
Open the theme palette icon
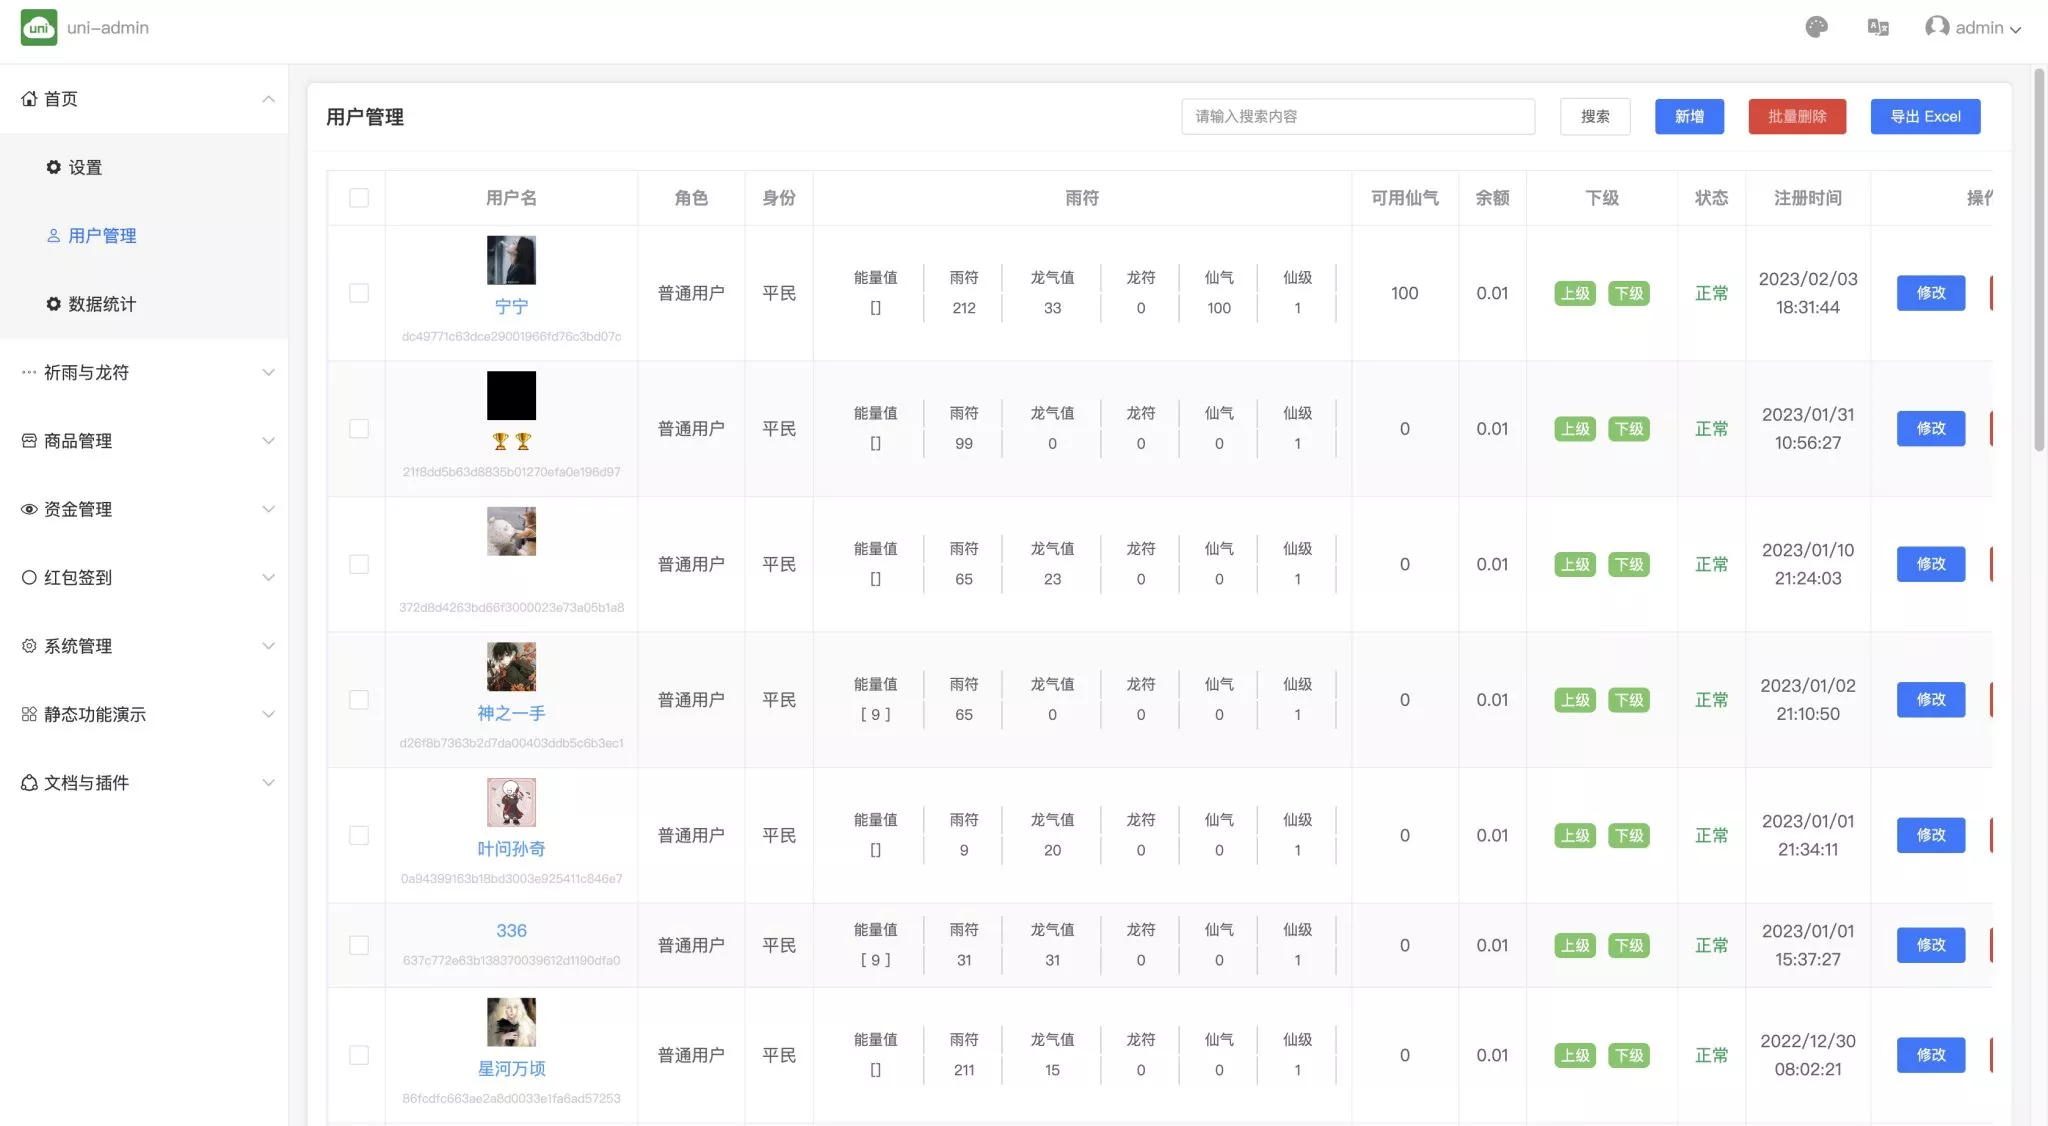coord(1816,27)
